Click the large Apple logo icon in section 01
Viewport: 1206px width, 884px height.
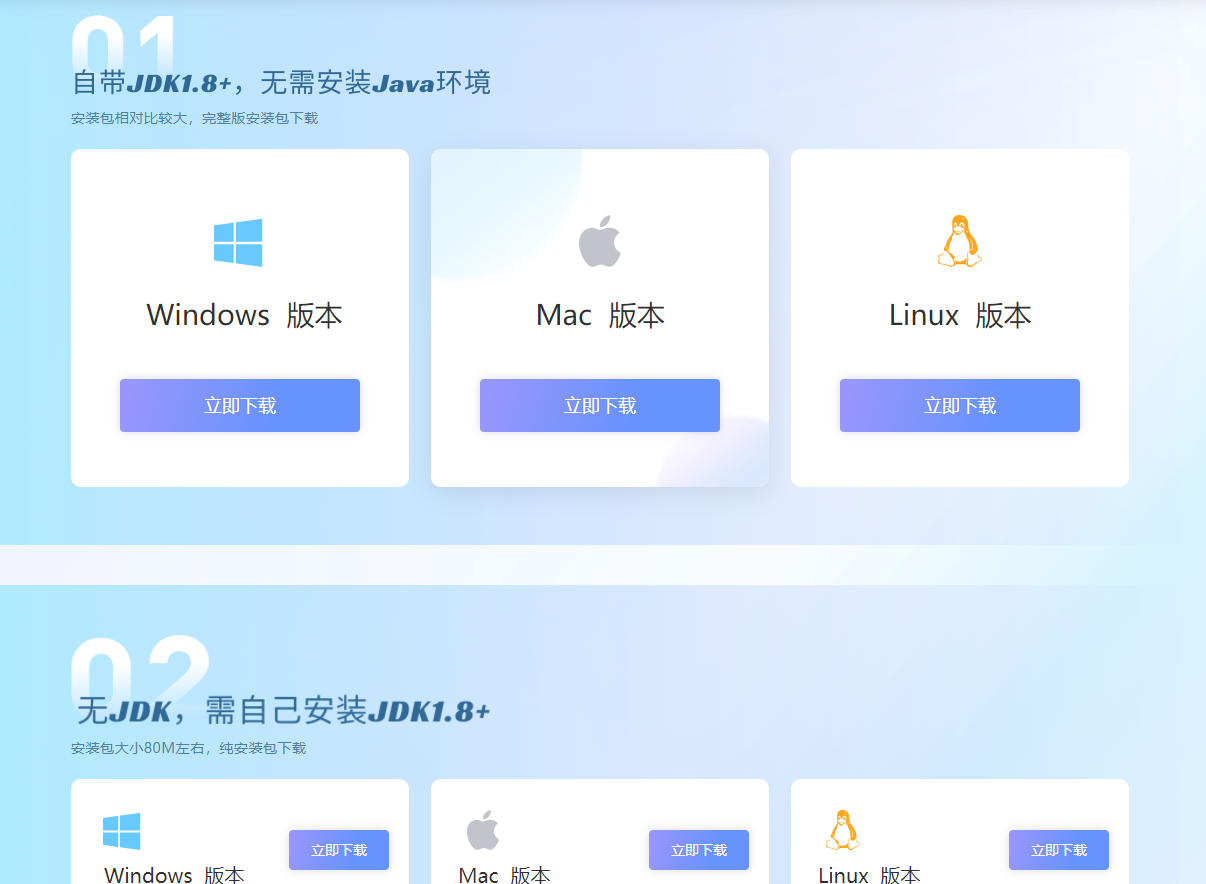[600, 242]
